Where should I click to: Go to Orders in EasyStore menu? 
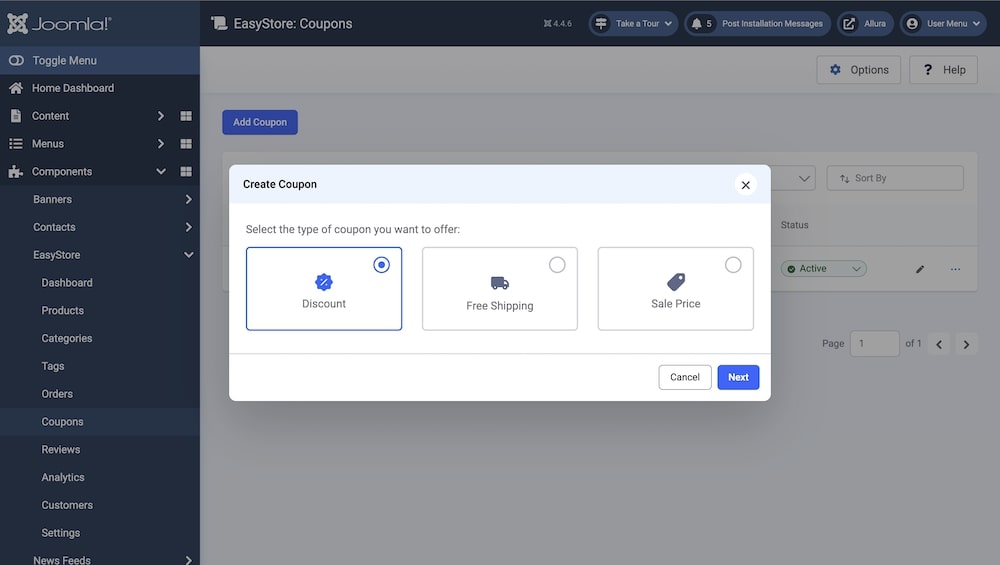click(x=57, y=394)
